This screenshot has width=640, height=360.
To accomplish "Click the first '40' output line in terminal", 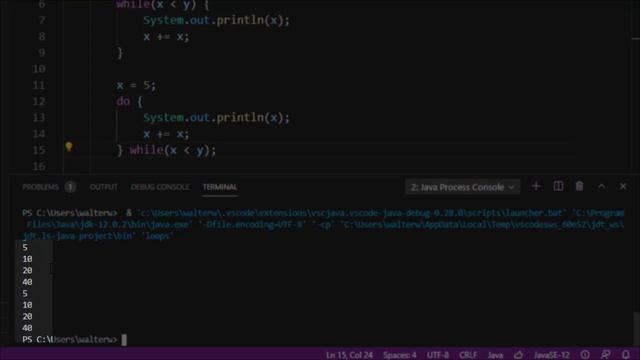I will 27,282.
